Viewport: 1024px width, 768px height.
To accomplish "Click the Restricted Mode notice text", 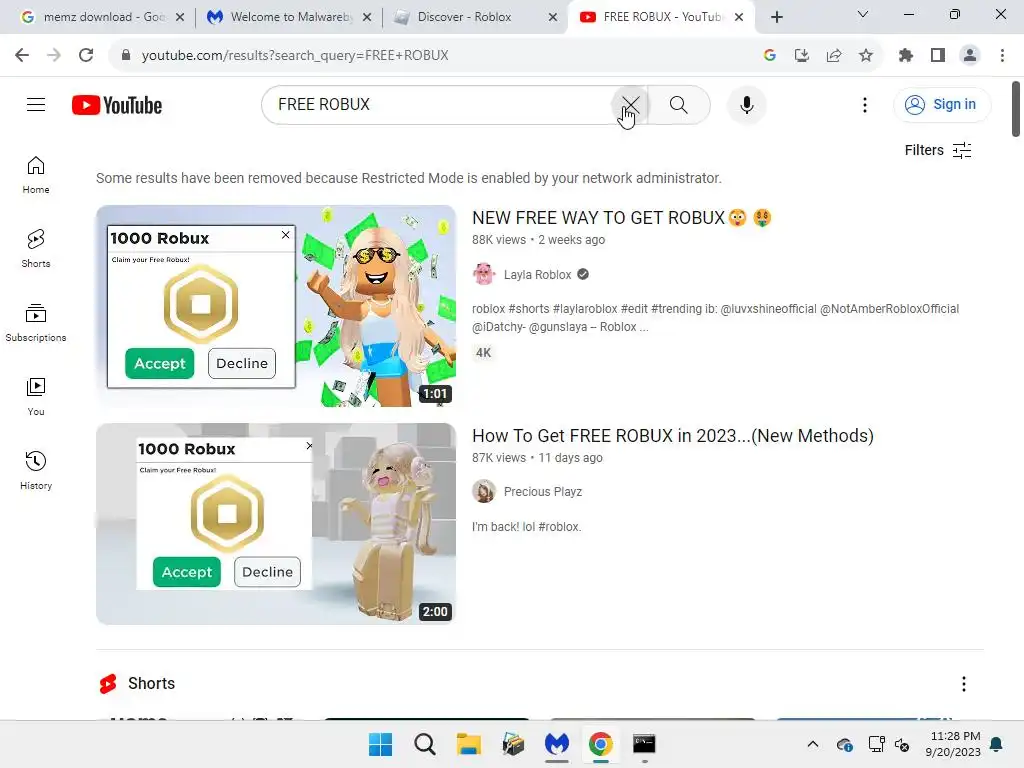I will coord(409,178).
